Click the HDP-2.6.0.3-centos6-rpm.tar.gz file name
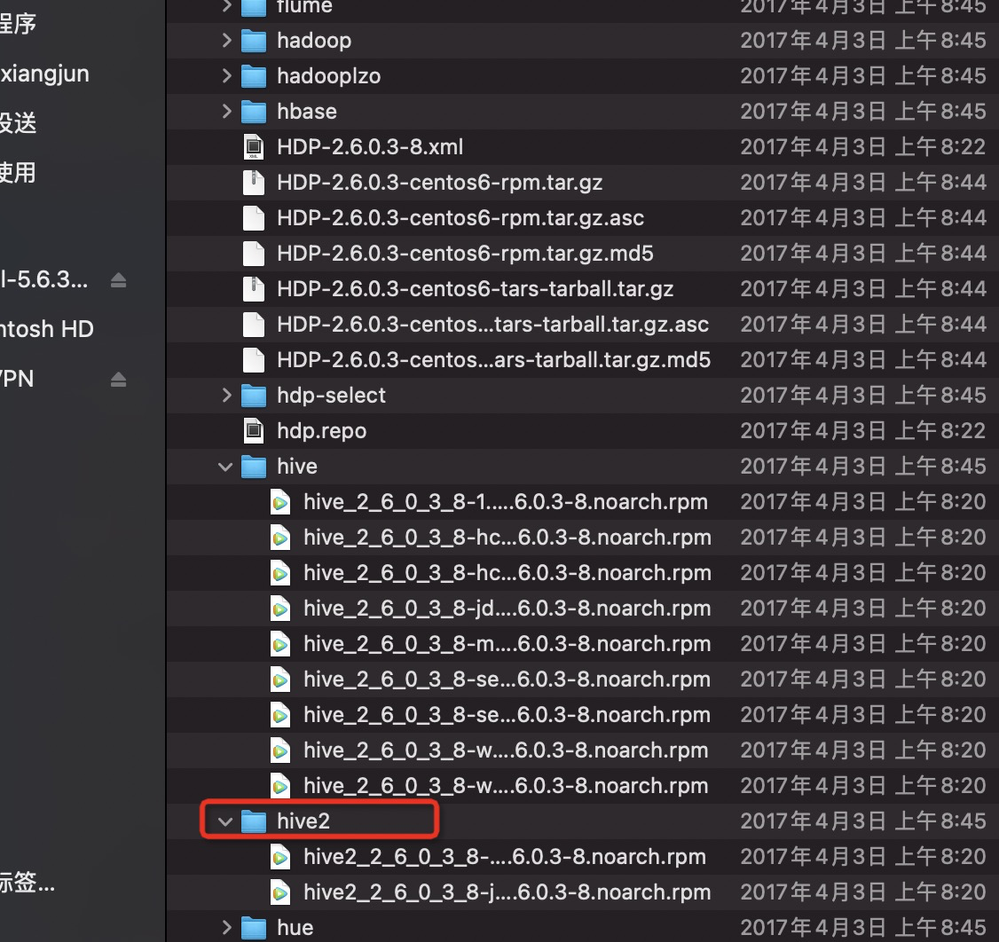This screenshot has height=942, width=999. (x=440, y=183)
